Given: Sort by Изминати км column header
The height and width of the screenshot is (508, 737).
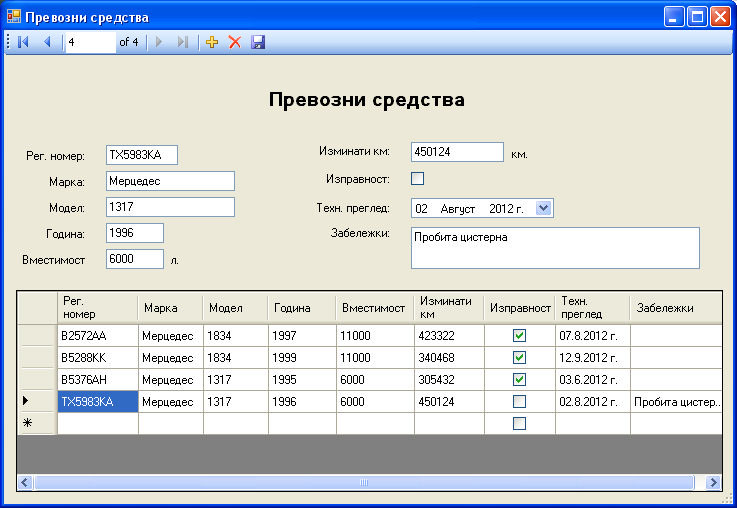Looking at the screenshot, I should tap(449, 308).
